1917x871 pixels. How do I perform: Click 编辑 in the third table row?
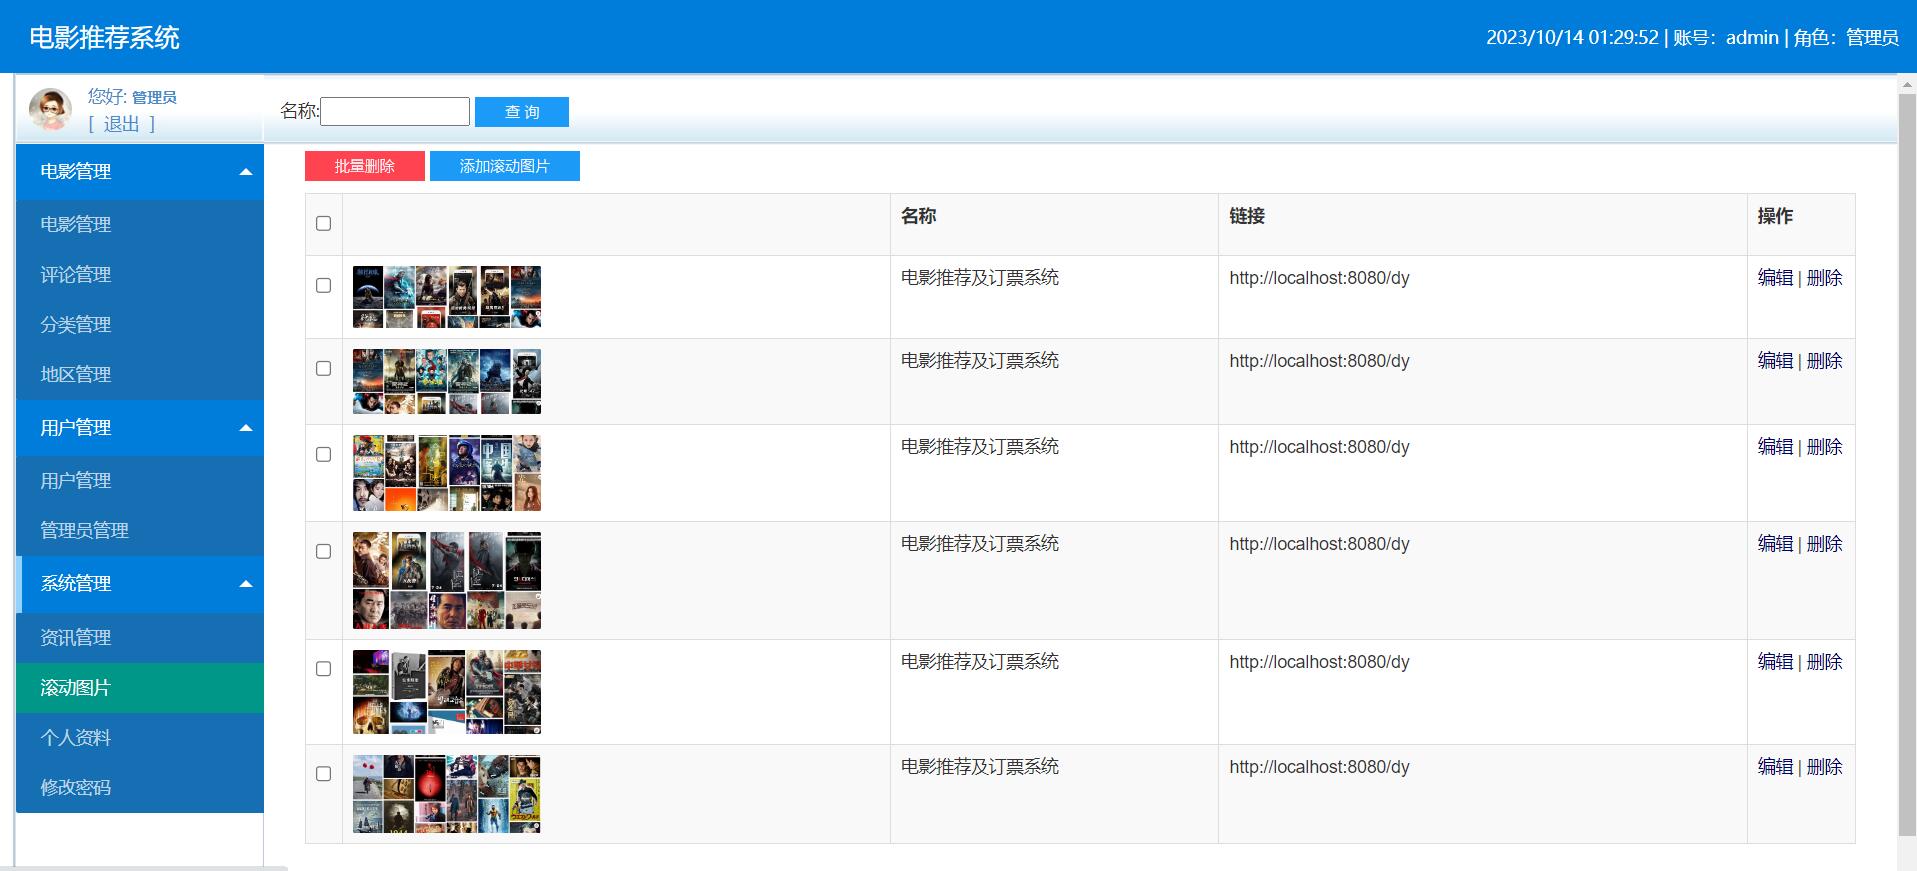1775,447
